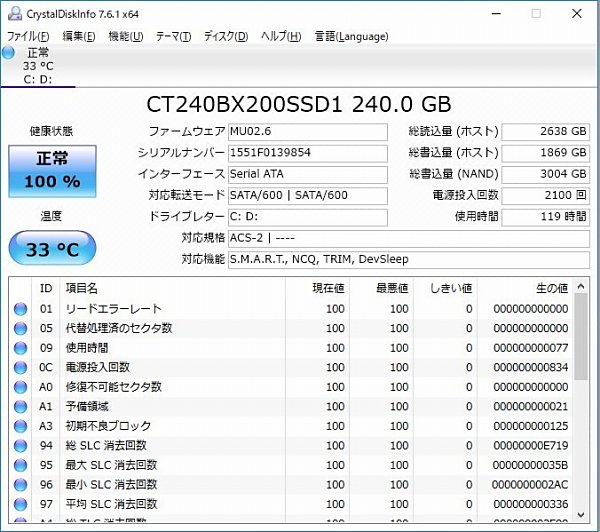Open the ディスク(D) menu
600x532 pixels.
click(x=226, y=37)
